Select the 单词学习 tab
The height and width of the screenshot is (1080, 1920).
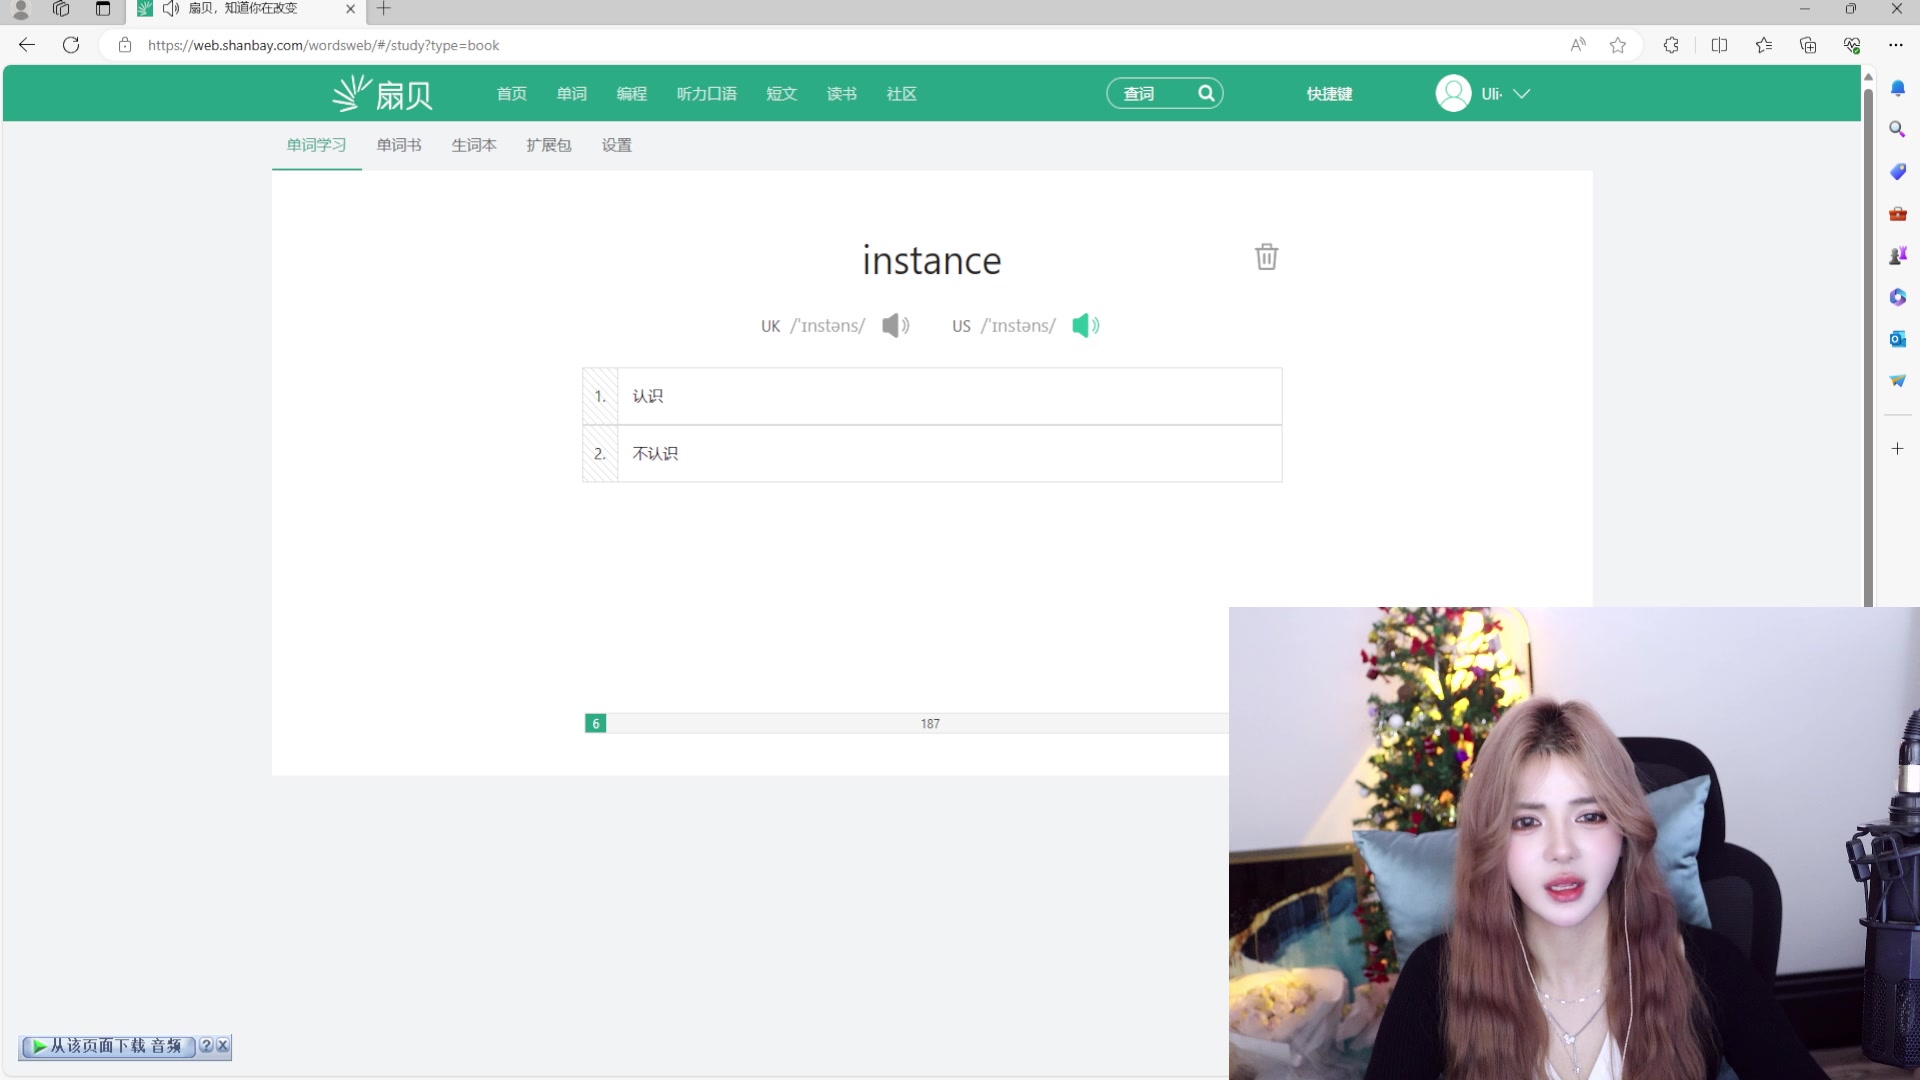click(x=317, y=145)
